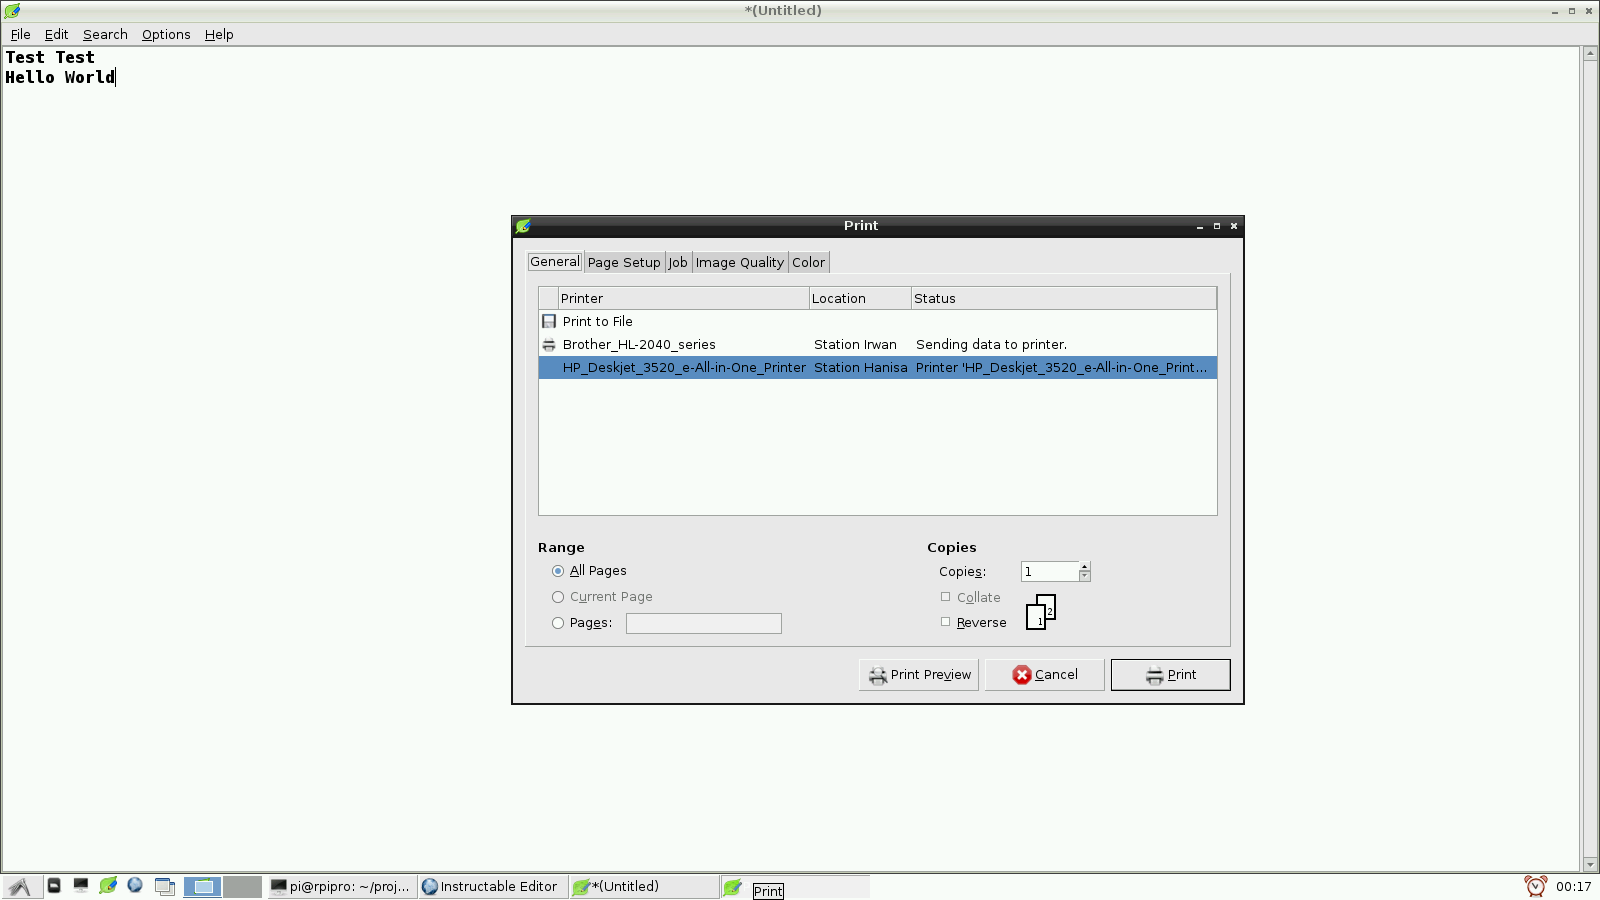1600x900 pixels.
Task: Open the Search menu
Action: (105, 34)
